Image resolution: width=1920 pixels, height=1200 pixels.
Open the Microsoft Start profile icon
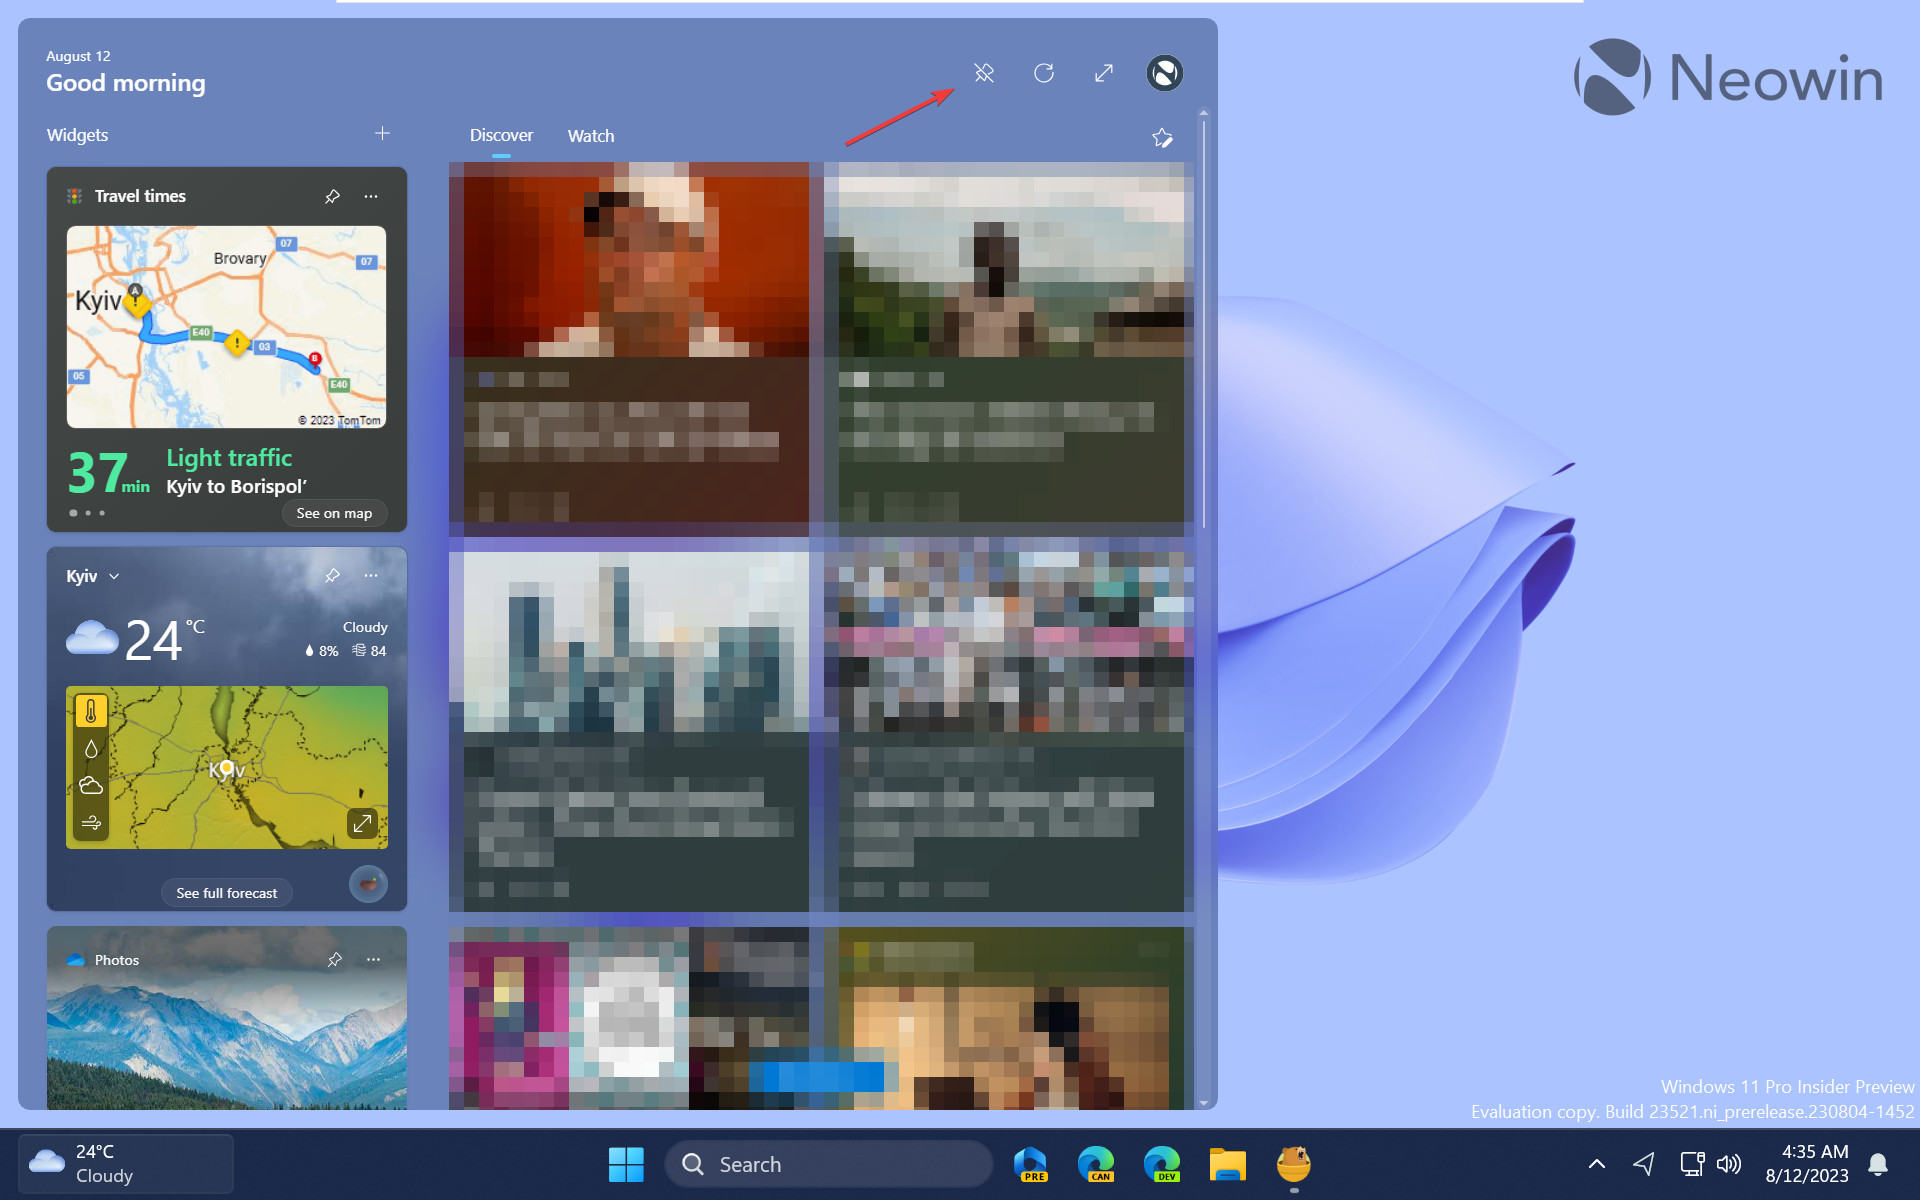1164,73
